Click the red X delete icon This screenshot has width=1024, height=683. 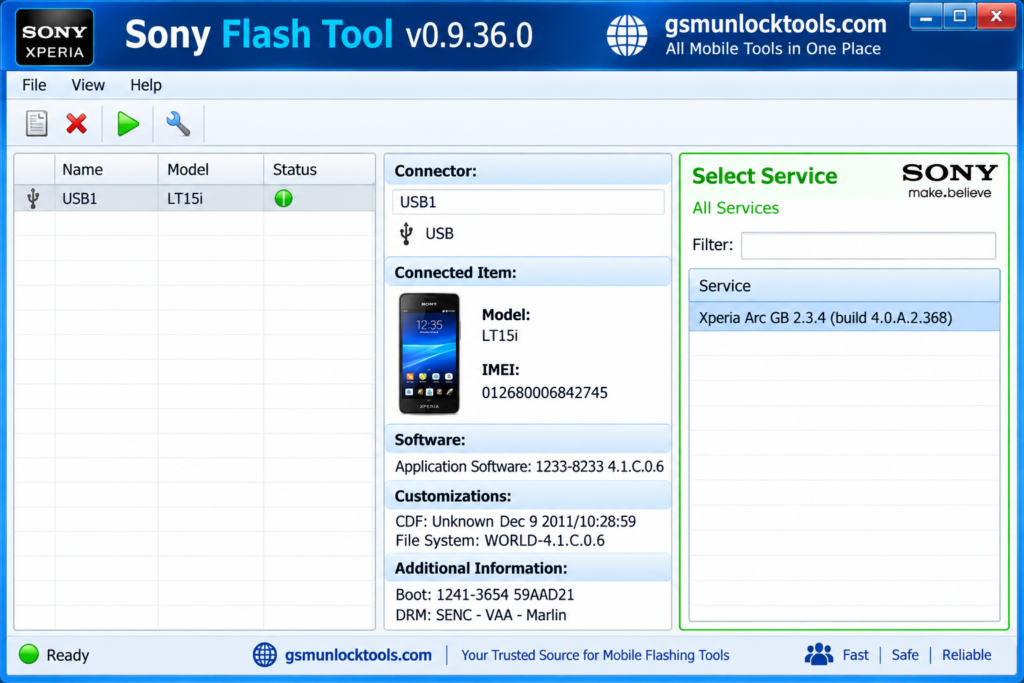76,123
